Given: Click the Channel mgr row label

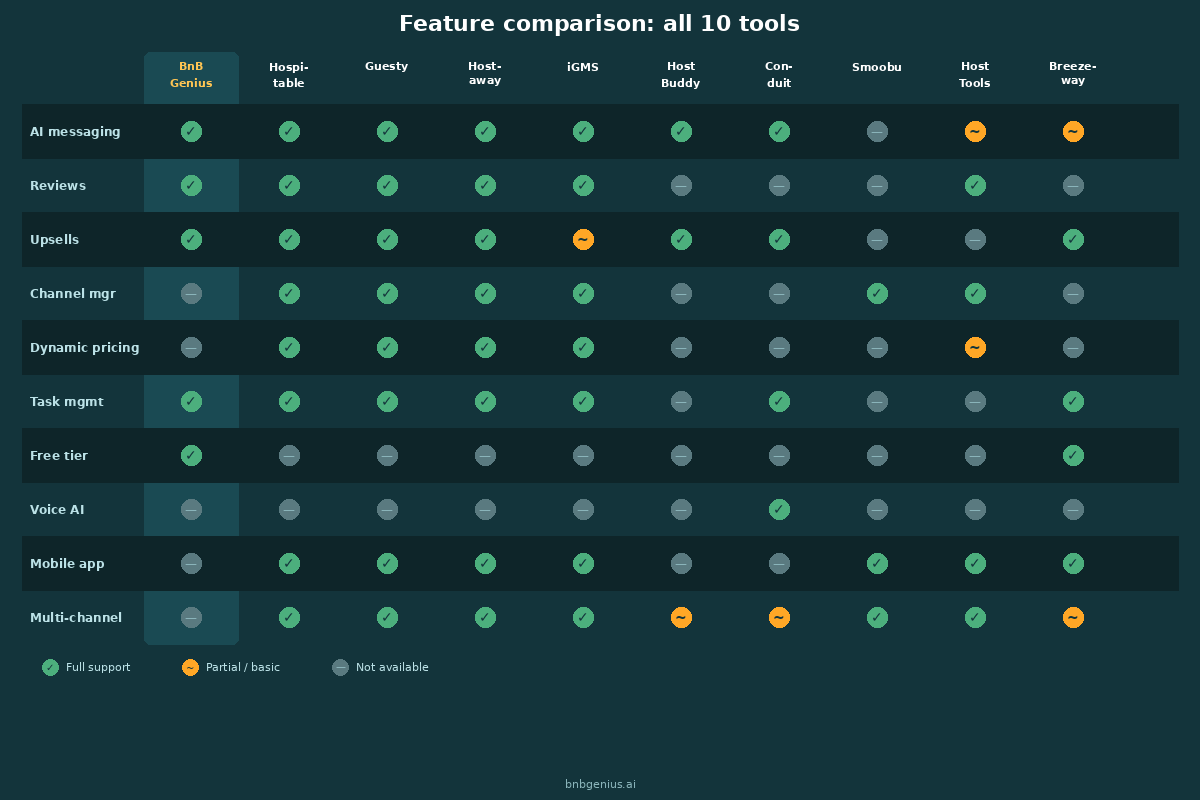Looking at the screenshot, I should 73,293.
